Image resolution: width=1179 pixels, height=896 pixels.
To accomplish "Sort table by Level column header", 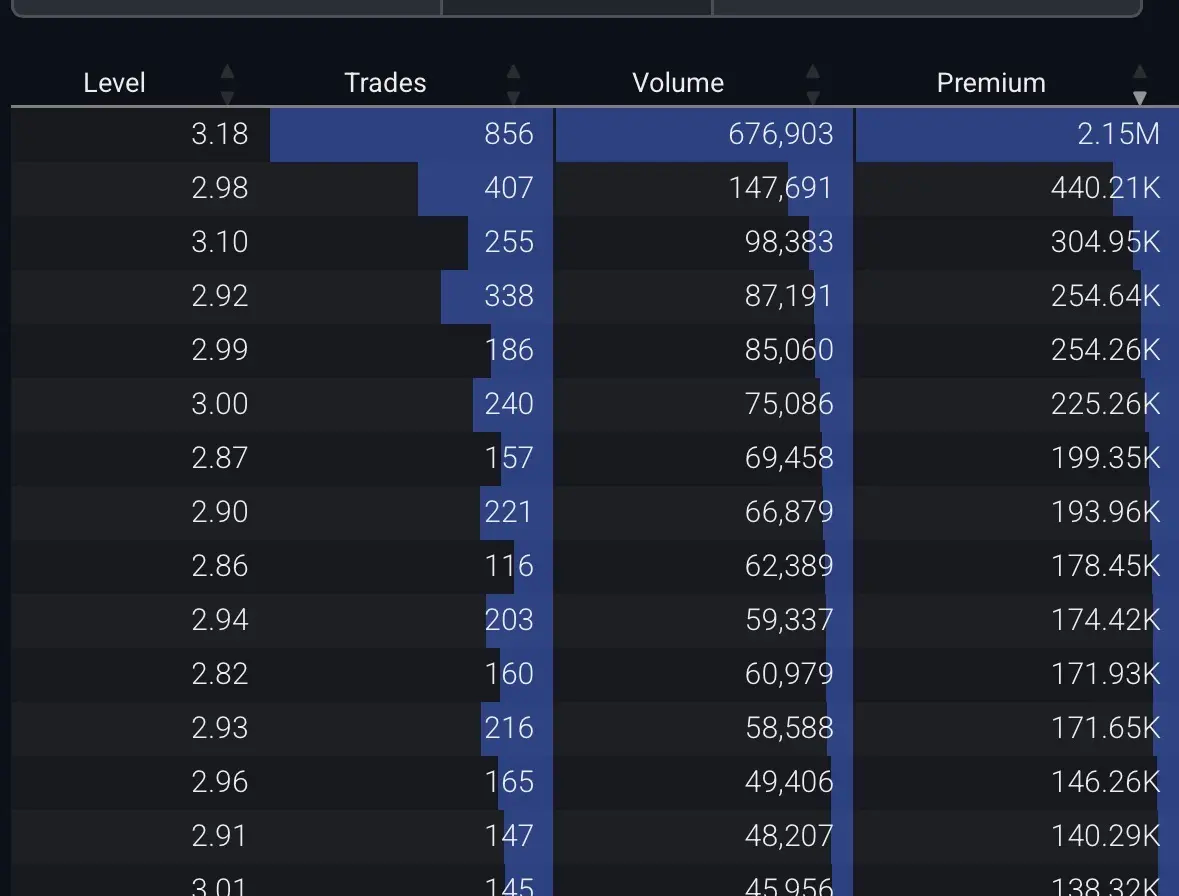I will (x=114, y=83).
